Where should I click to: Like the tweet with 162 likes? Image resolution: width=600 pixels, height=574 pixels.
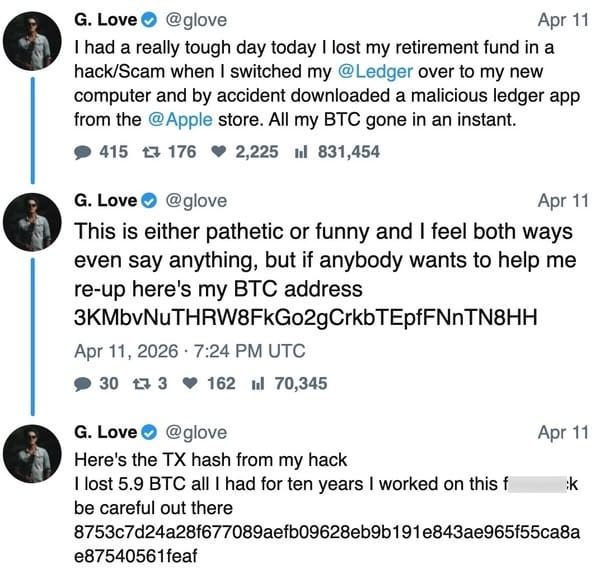coord(188,383)
